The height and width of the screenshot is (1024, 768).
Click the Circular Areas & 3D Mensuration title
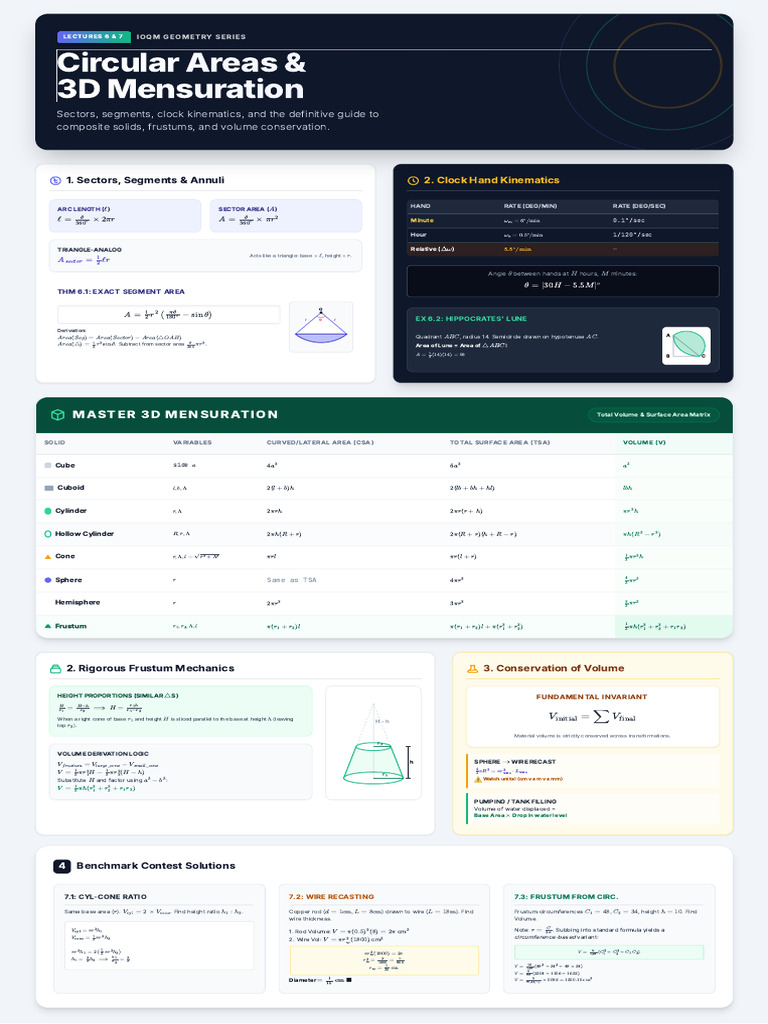[x=181, y=76]
